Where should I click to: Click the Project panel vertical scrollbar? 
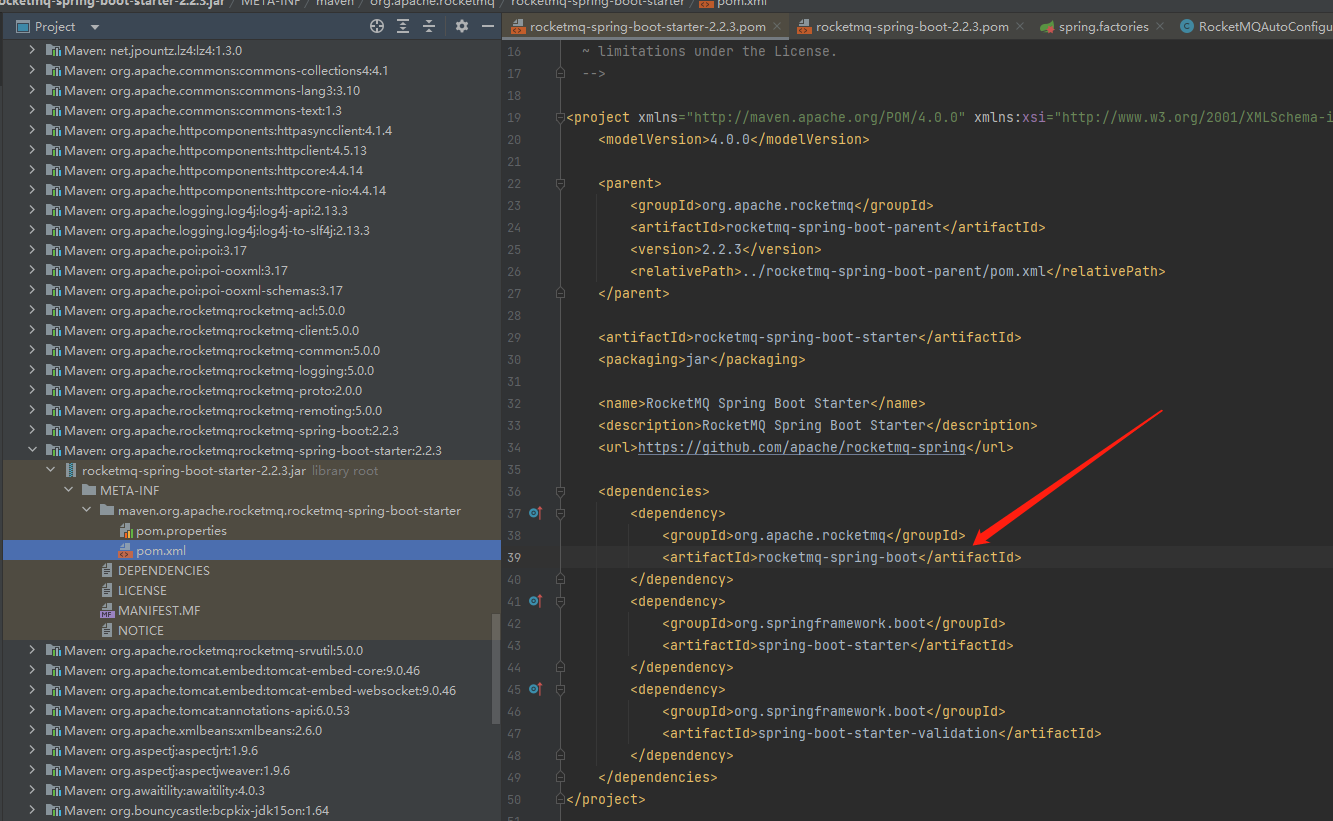click(x=496, y=668)
